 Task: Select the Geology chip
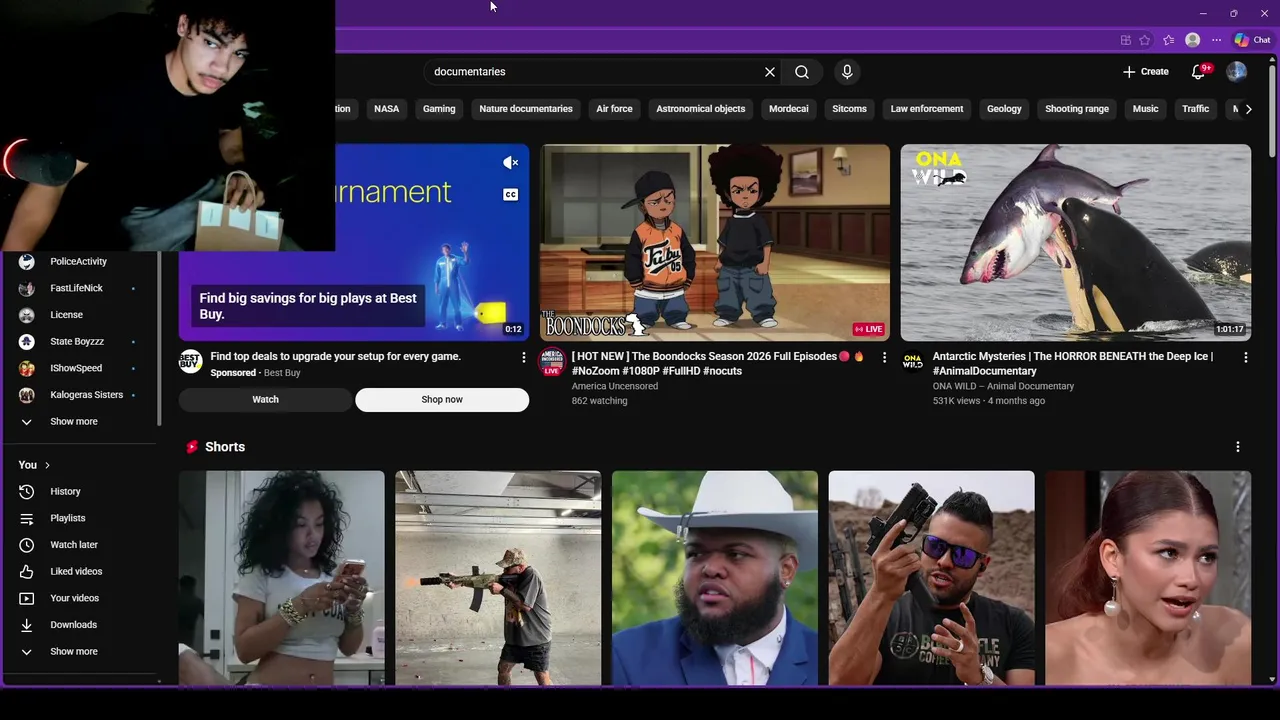[x=1004, y=109]
